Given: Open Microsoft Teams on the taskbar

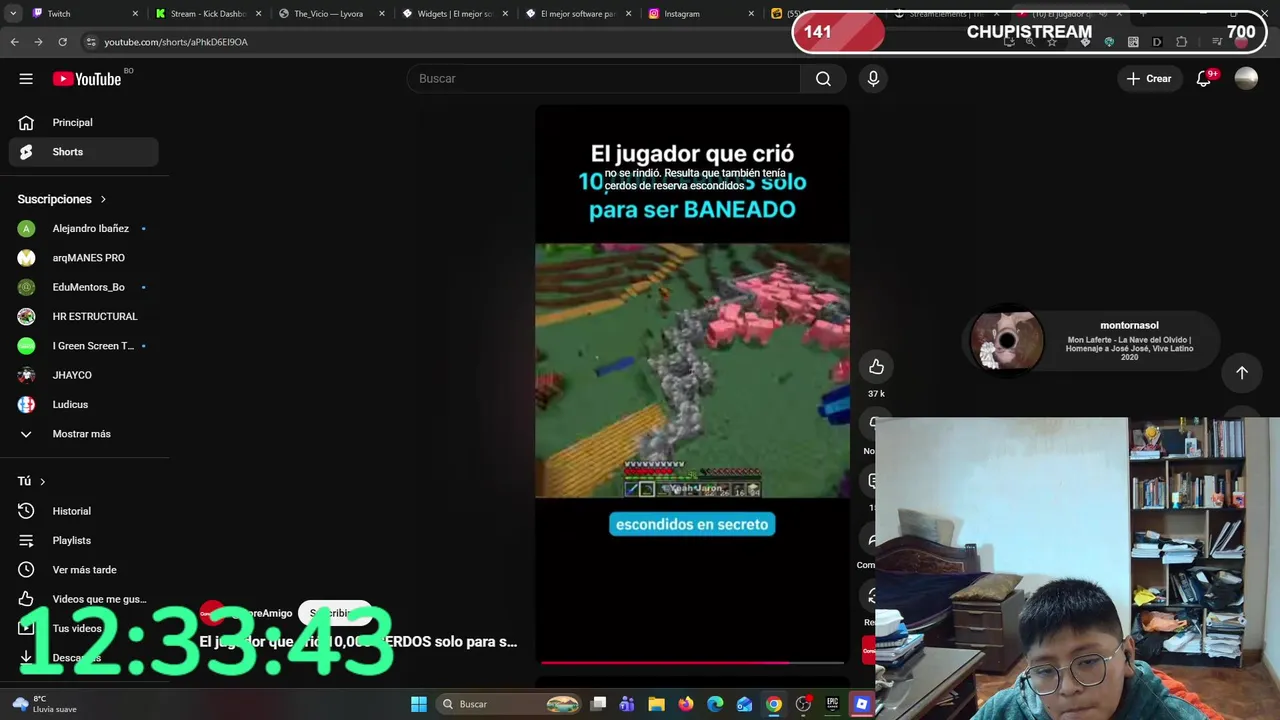Looking at the screenshot, I should click(x=627, y=704).
